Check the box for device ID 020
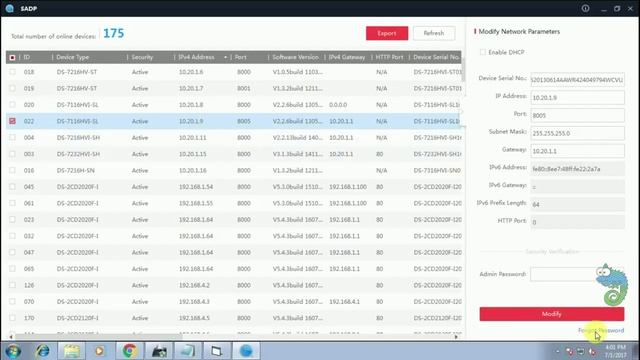The height and width of the screenshot is (360, 640). point(12,104)
